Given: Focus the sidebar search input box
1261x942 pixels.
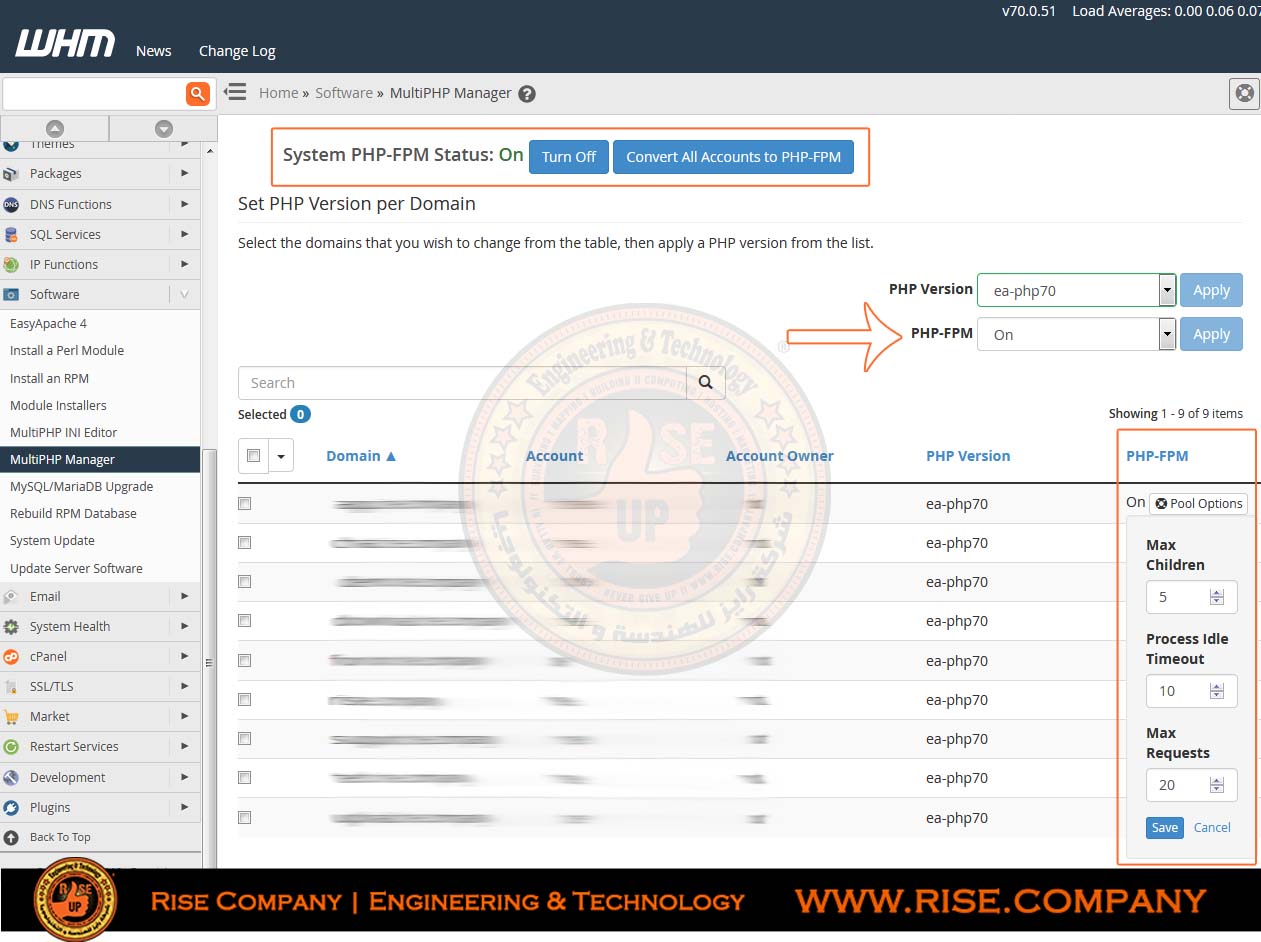Looking at the screenshot, I should 94,94.
